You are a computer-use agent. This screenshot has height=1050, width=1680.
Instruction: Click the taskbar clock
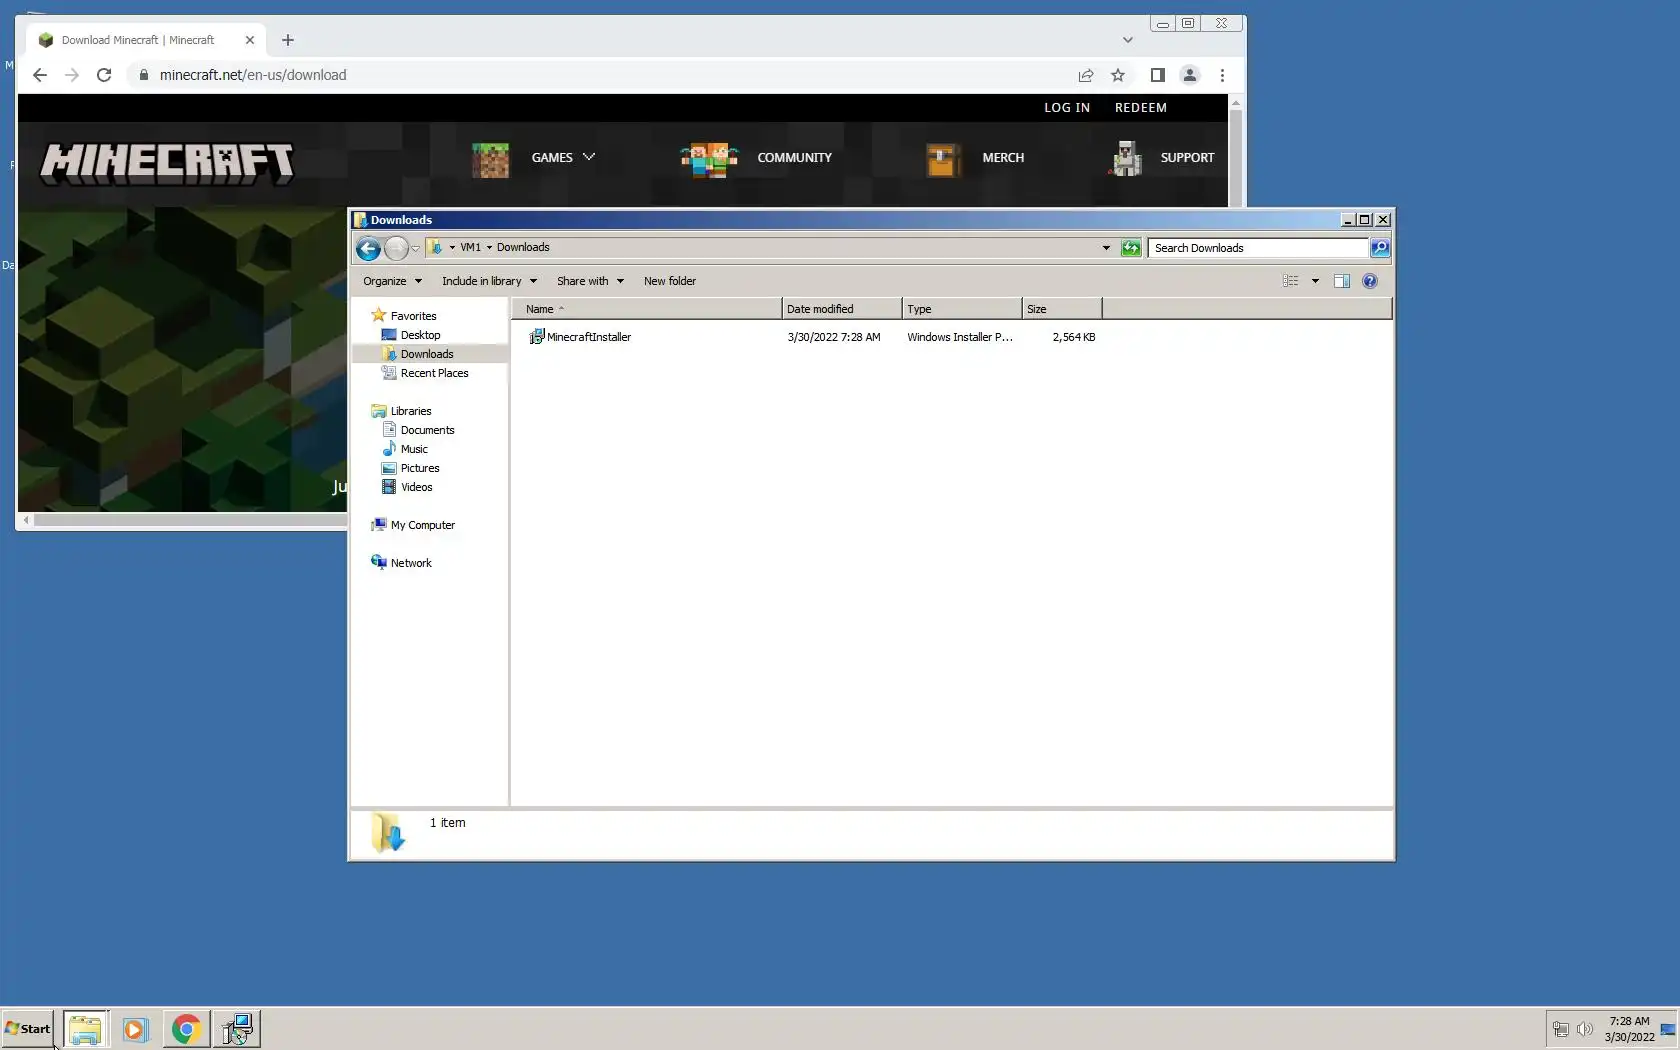click(1629, 1029)
